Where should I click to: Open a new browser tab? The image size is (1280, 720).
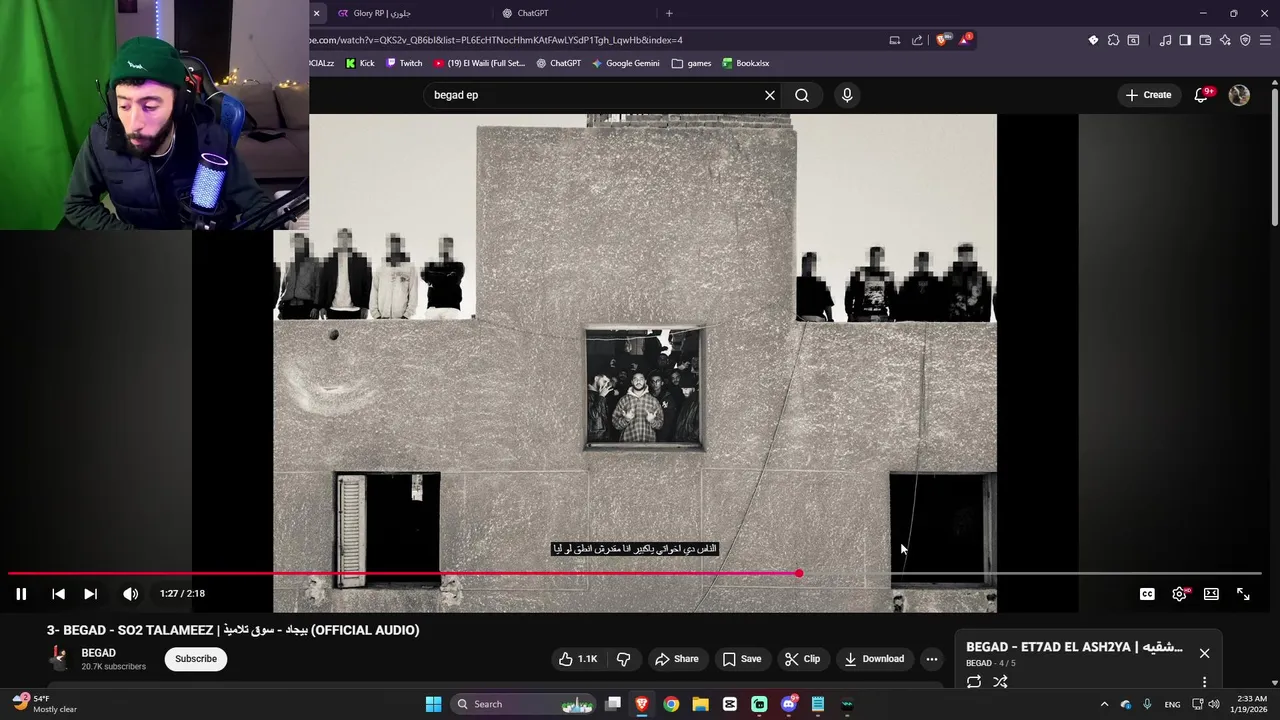(x=669, y=13)
